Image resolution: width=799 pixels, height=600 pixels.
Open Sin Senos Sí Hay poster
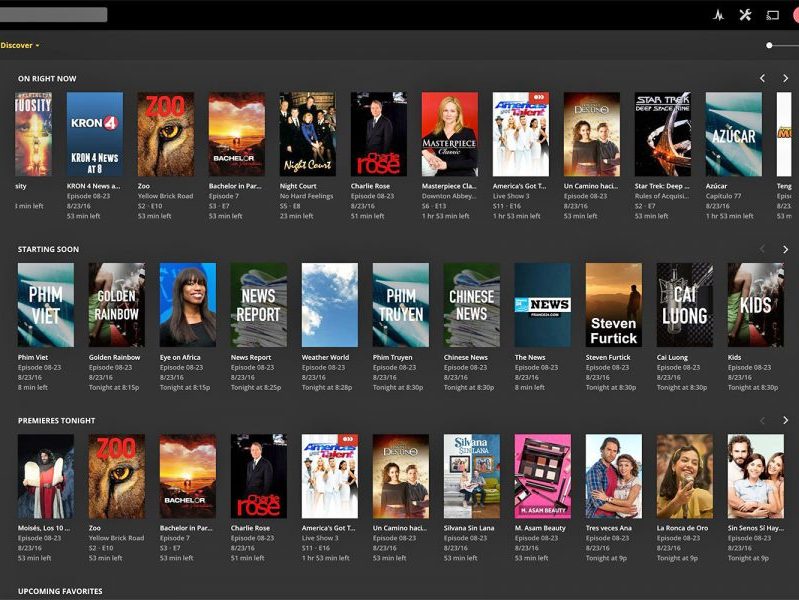pyautogui.click(x=756, y=476)
